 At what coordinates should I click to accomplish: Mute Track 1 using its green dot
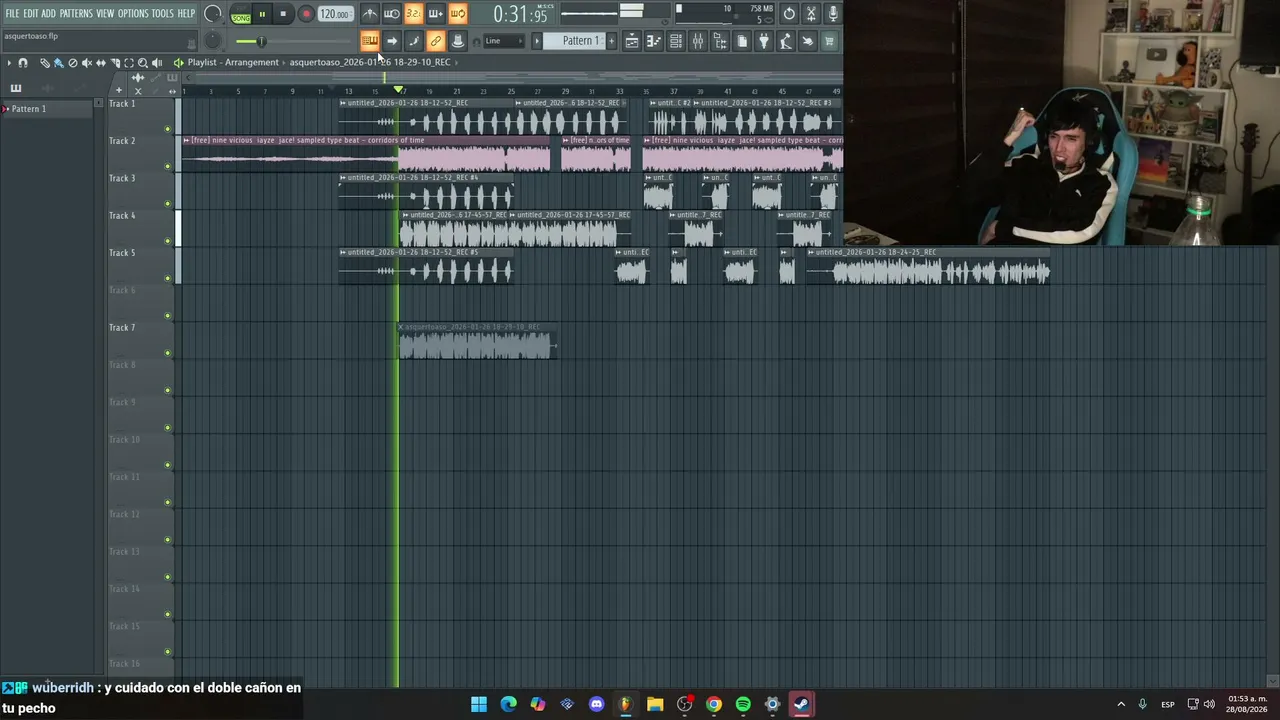pyautogui.click(x=167, y=129)
